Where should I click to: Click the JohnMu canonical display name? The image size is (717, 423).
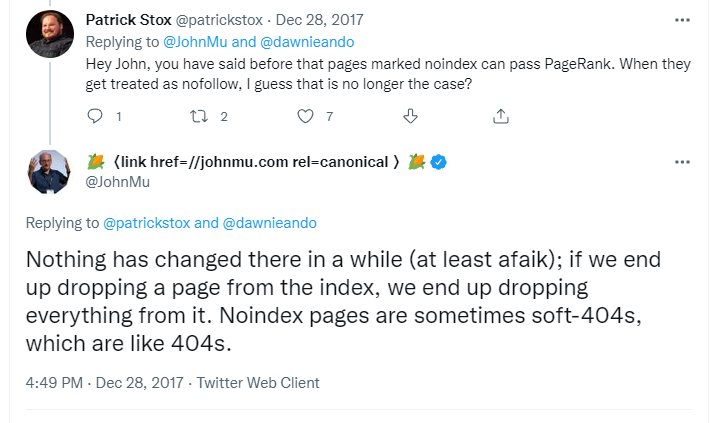(256, 162)
